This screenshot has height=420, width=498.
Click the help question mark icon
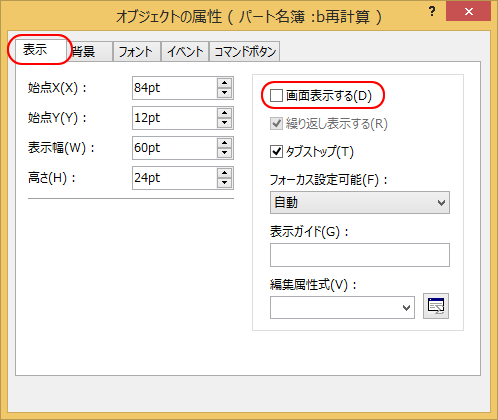(432, 12)
